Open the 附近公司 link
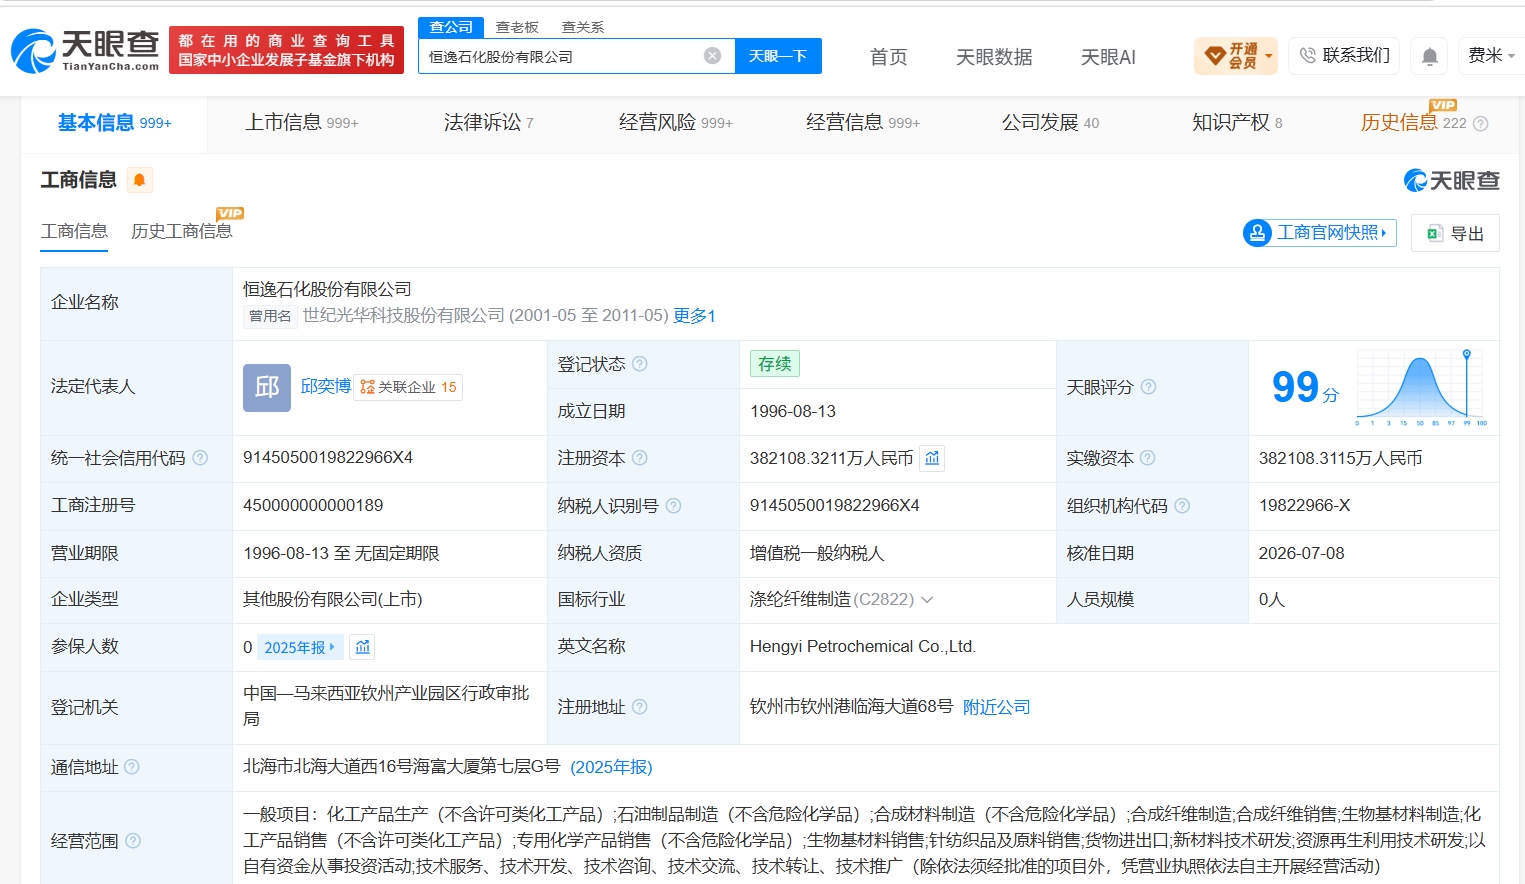Viewport: 1525px width, 884px height. (x=996, y=707)
